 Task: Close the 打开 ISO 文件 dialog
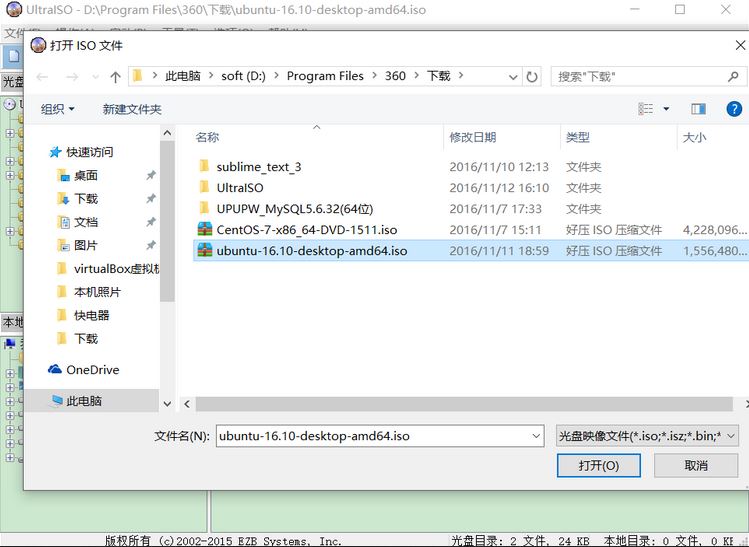740,45
